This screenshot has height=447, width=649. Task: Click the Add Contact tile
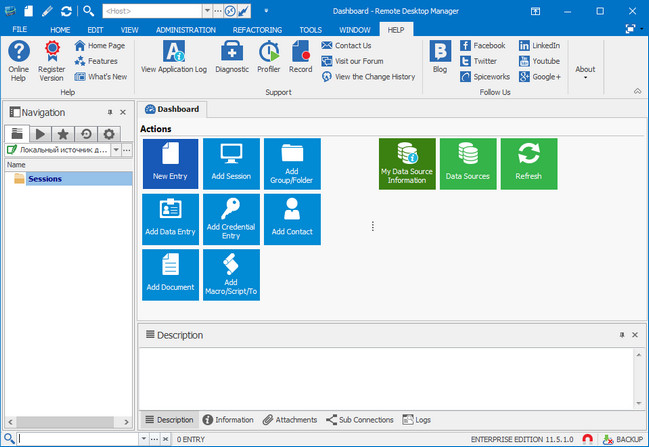pos(292,219)
